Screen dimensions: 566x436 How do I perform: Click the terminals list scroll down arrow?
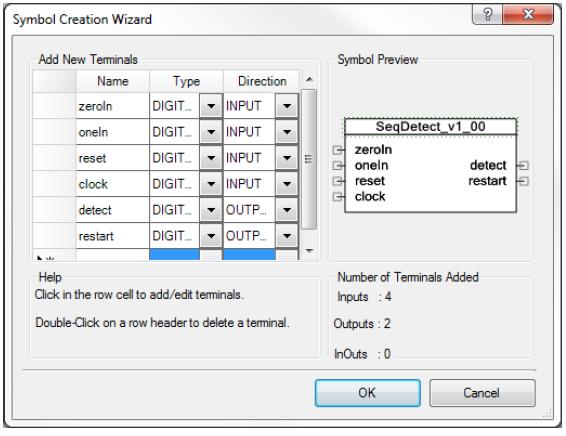point(309,251)
